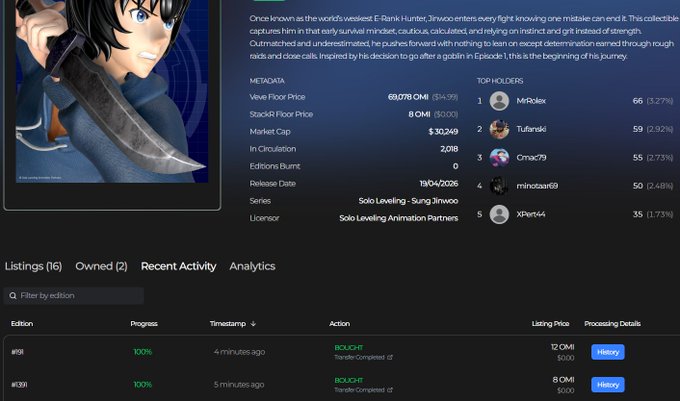Open the Cmac79 holder profile name
Image resolution: width=680 pixels, height=401 pixels.
coord(531,158)
